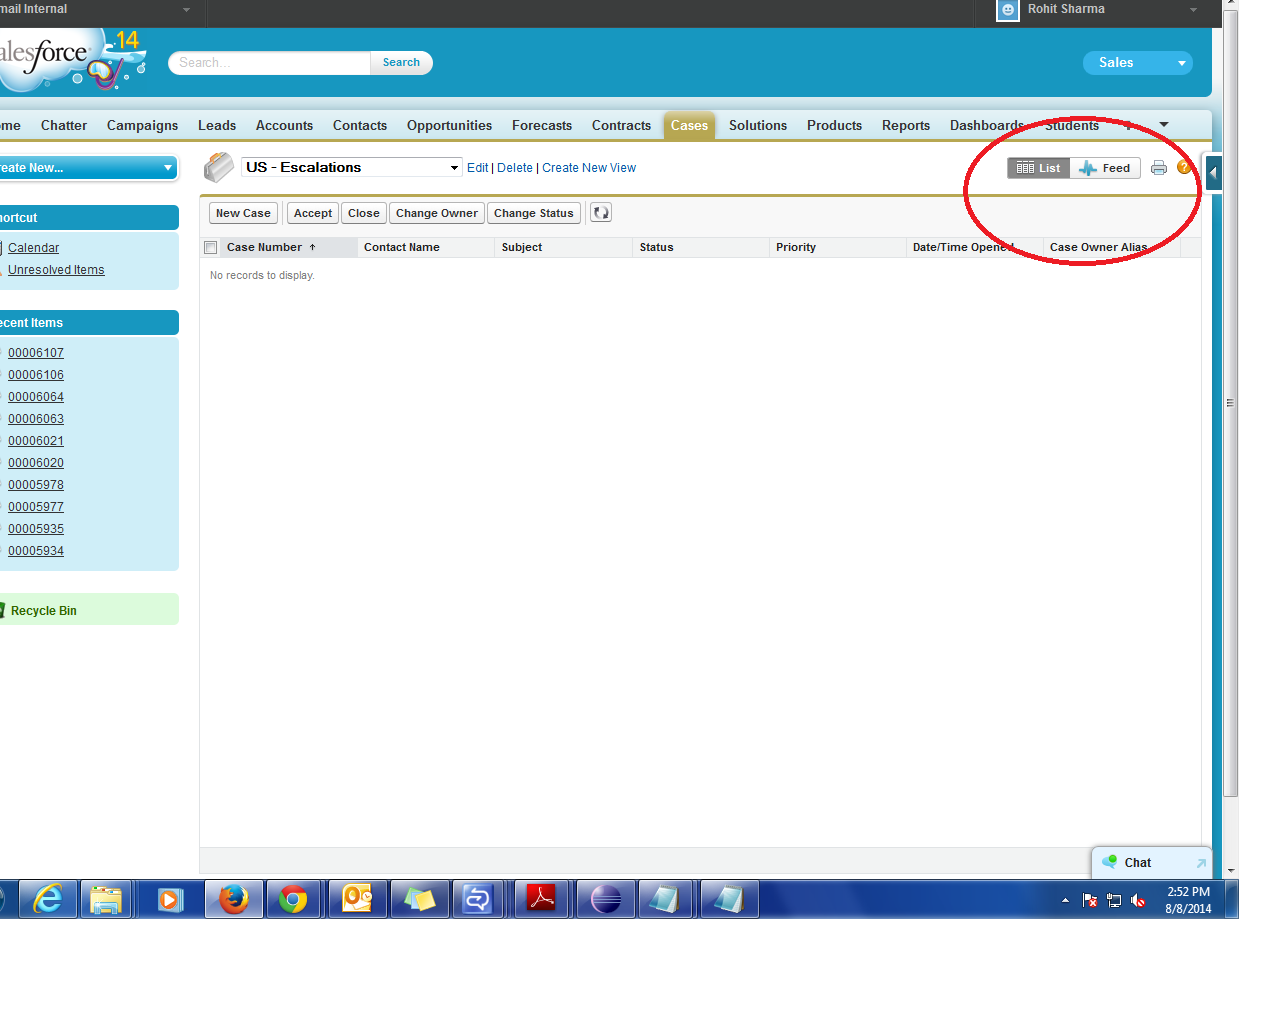Open the US - Escalations view dropdown
Viewport: 1280px width, 1024px height.
click(x=351, y=167)
